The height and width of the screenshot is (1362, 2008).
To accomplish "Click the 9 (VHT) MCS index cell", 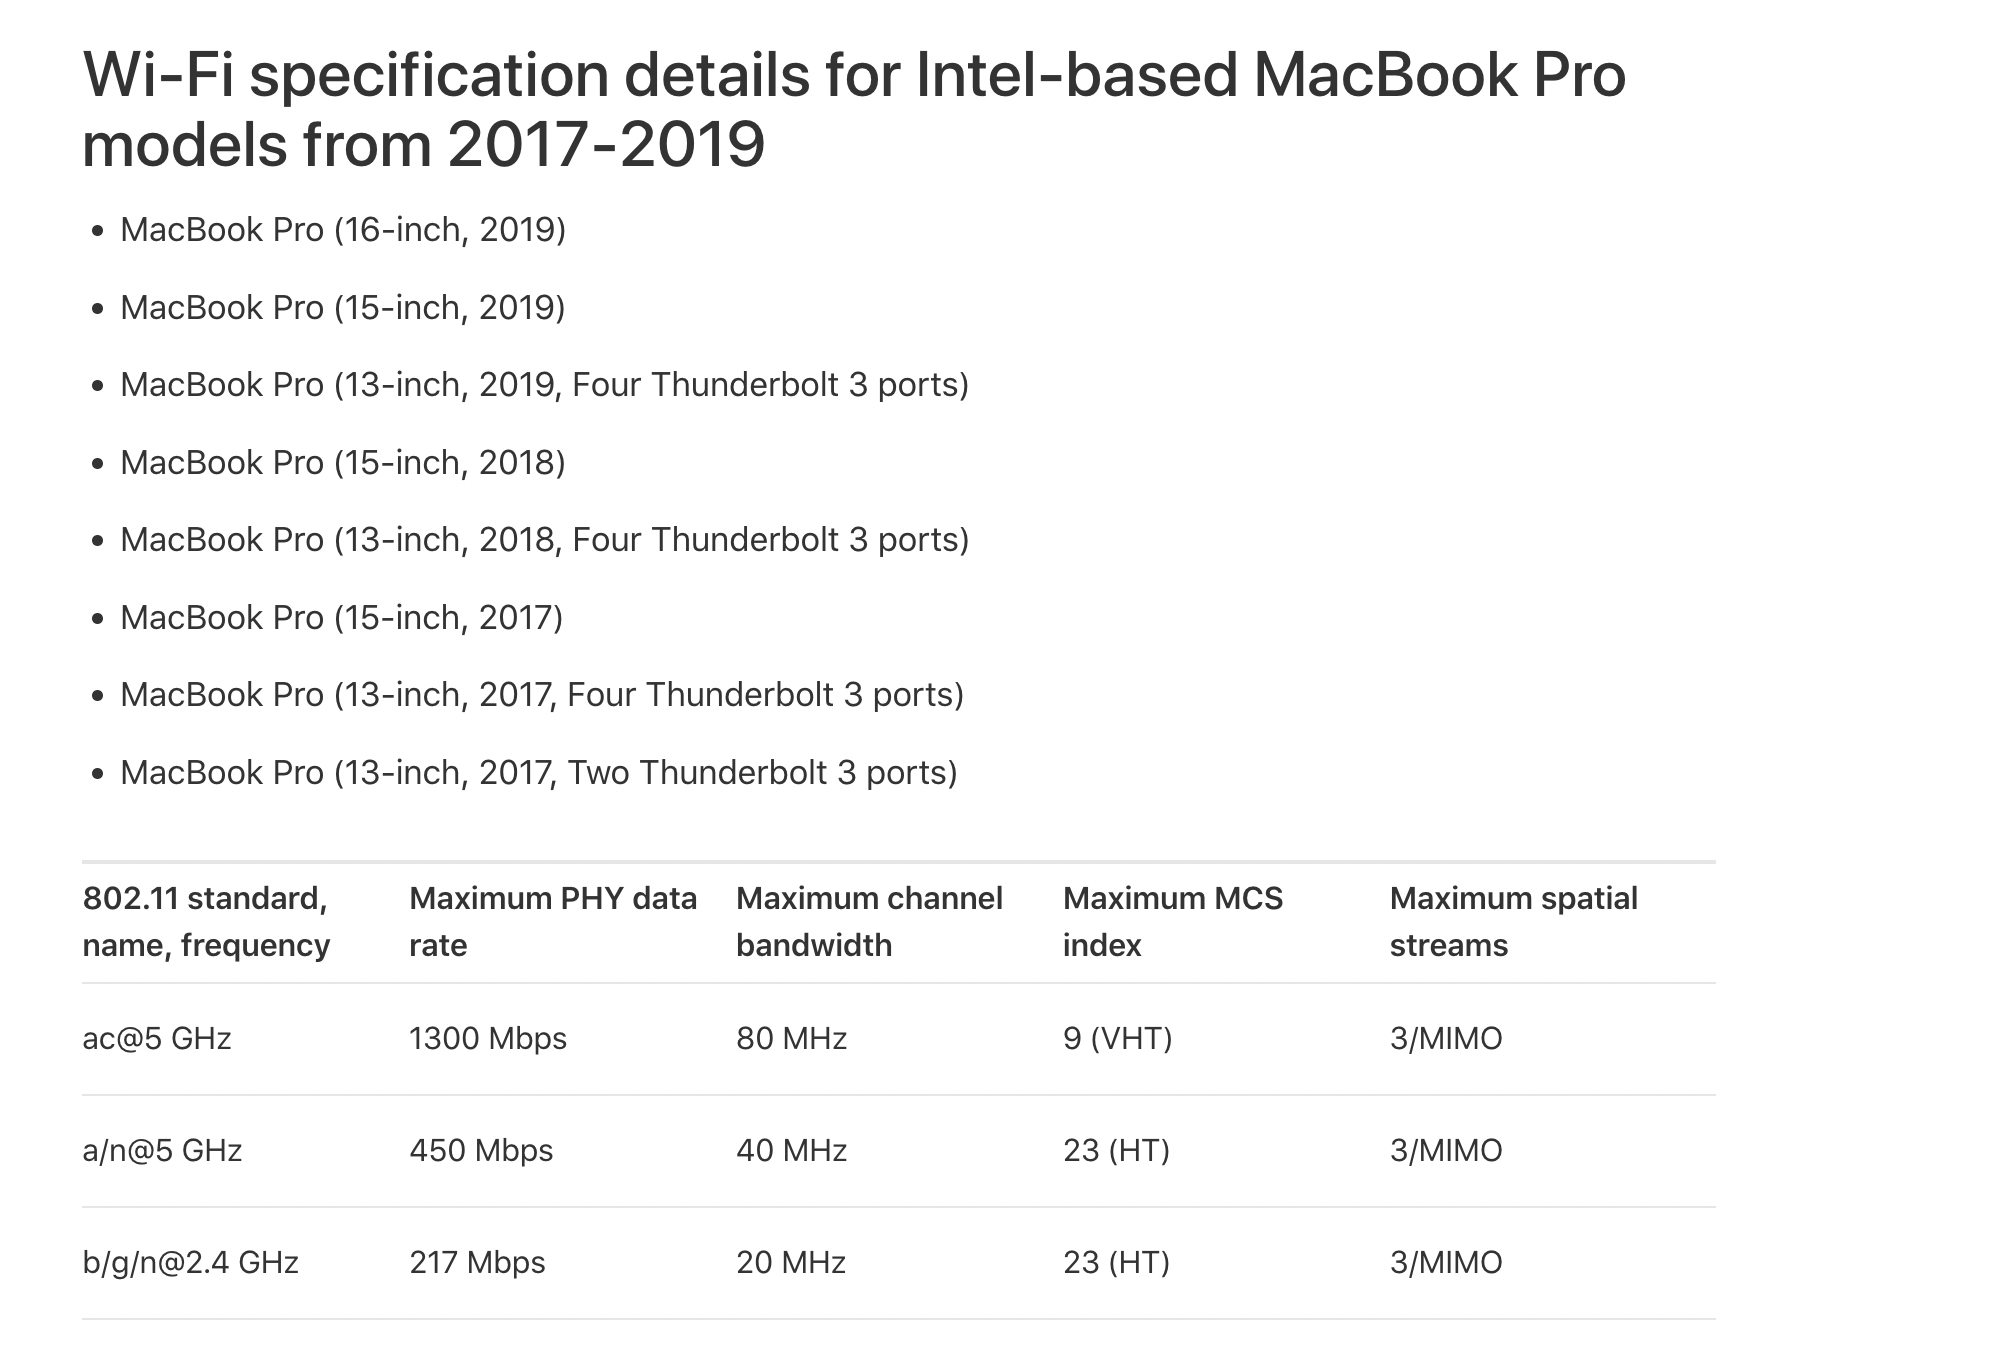I will pos(1118,1039).
